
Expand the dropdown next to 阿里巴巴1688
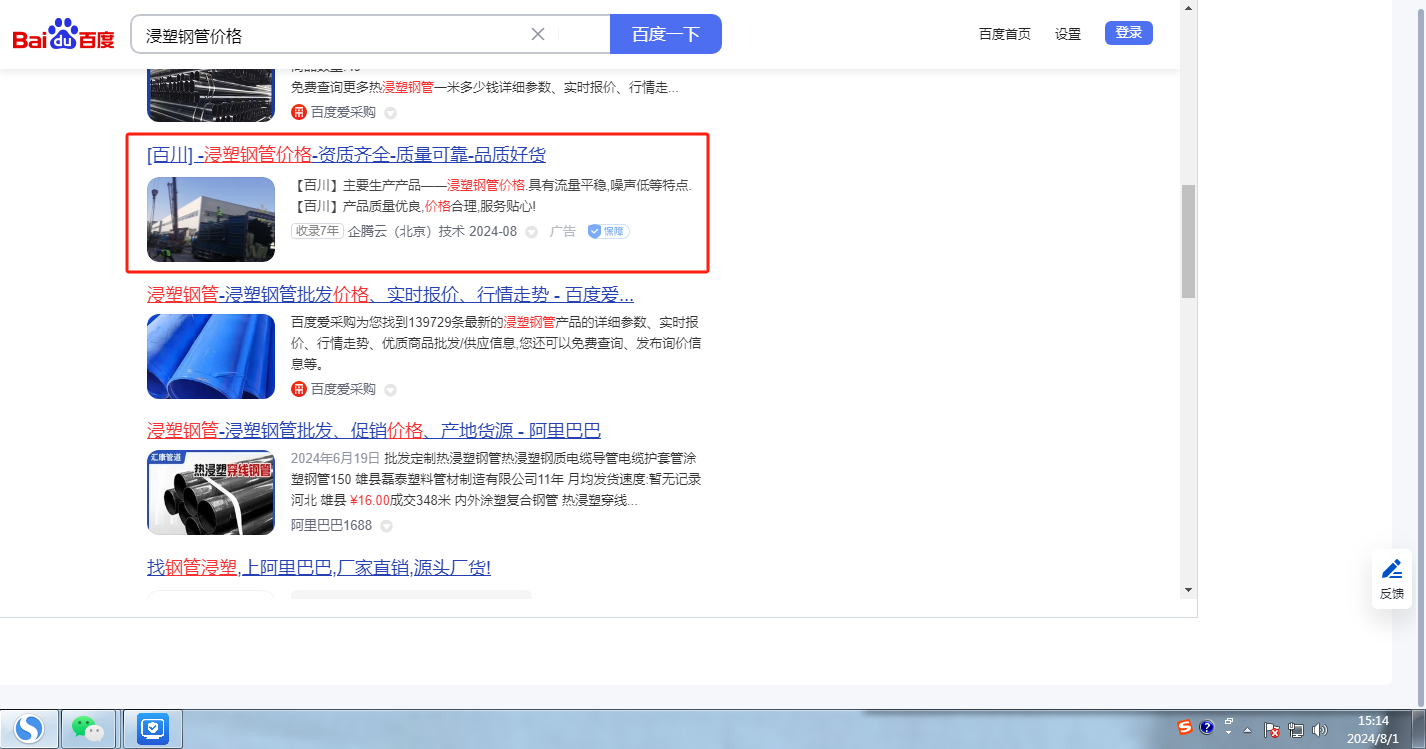pyautogui.click(x=386, y=526)
